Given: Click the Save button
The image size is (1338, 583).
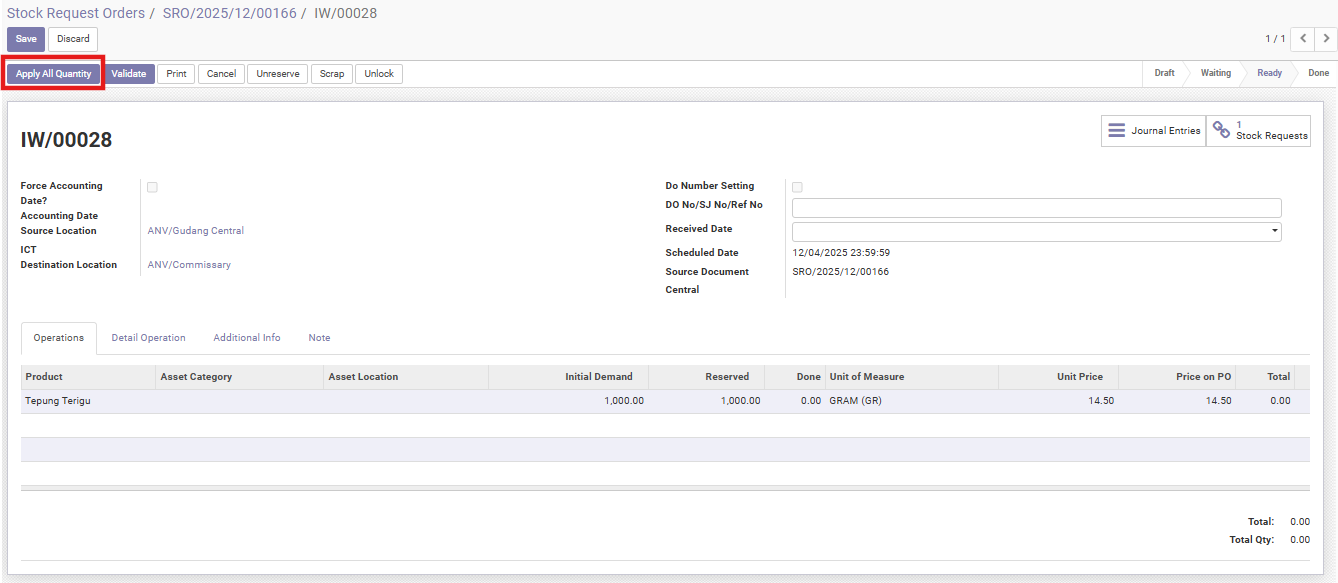Looking at the screenshot, I should [x=26, y=39].
